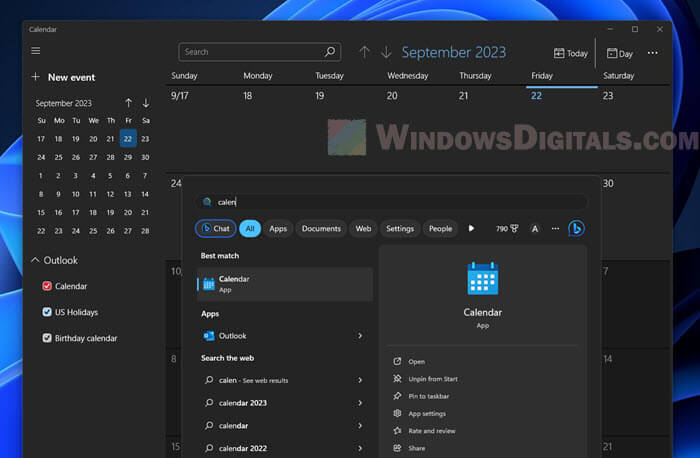Select the All filter tab

tap(250, 229)
